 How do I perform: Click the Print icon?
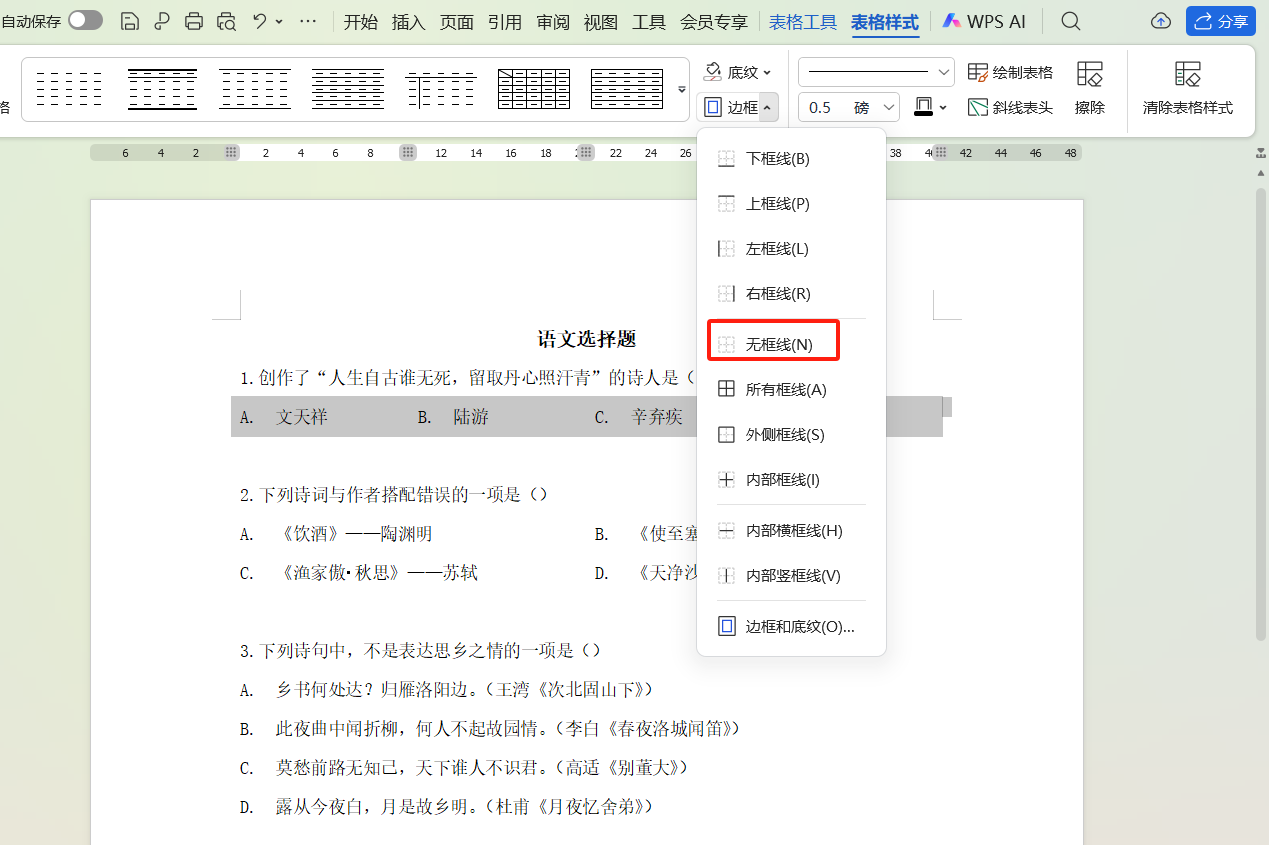tap(194, 20)
